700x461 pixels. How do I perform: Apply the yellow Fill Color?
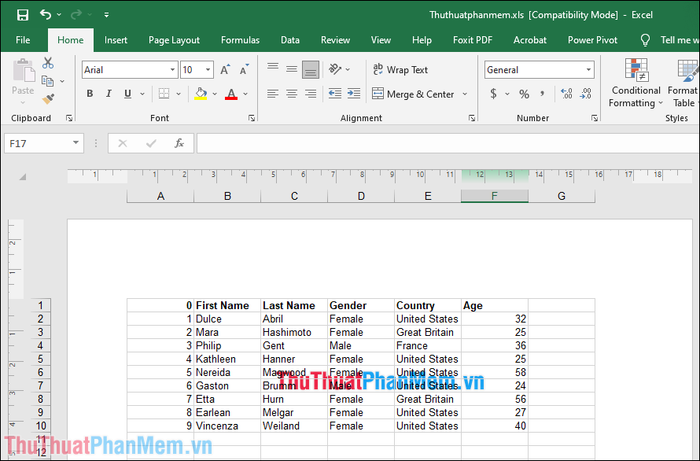pyautogui.click(x=200, y=94)
